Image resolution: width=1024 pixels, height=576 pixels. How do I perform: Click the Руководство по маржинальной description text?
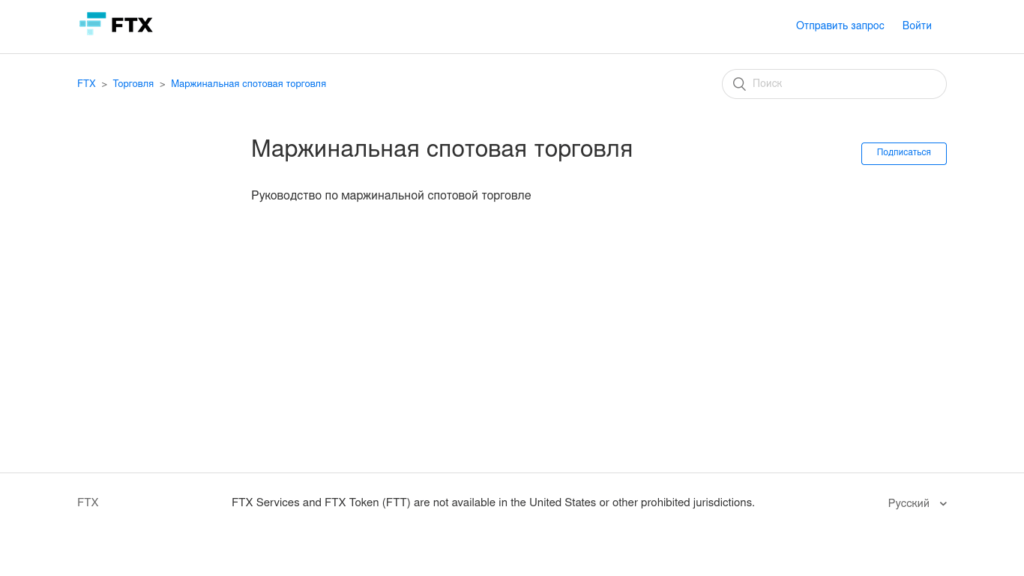[x=391, y=195]
